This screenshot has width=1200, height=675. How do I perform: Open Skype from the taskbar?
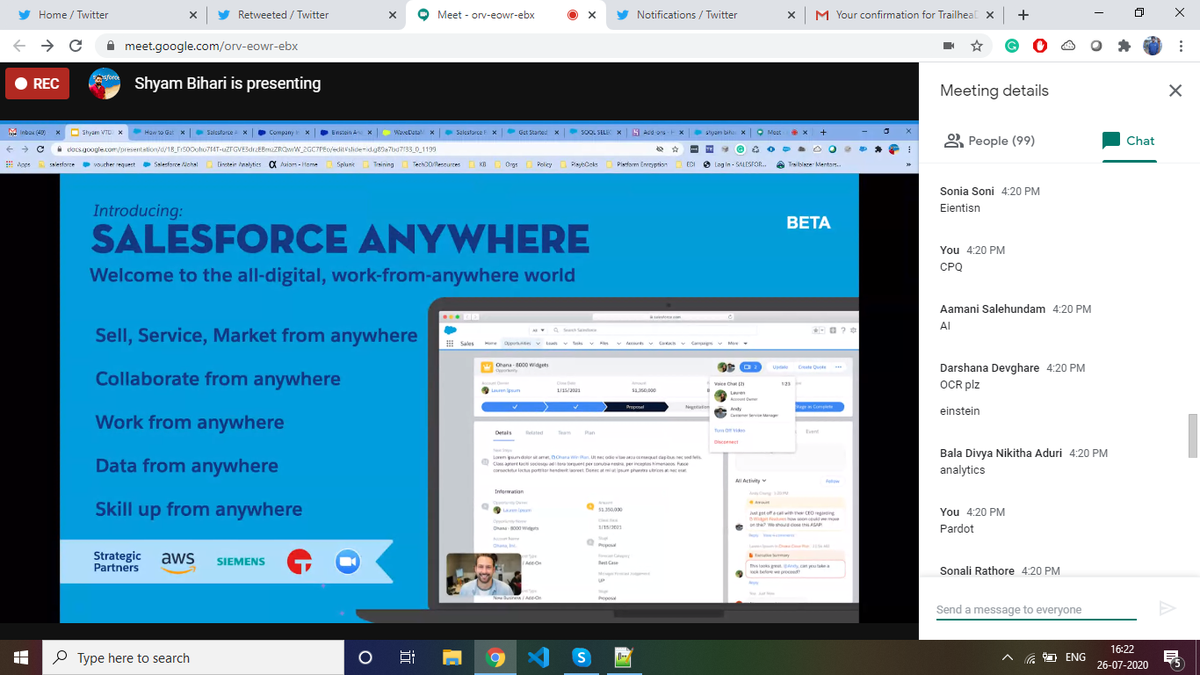click(580, 657)
